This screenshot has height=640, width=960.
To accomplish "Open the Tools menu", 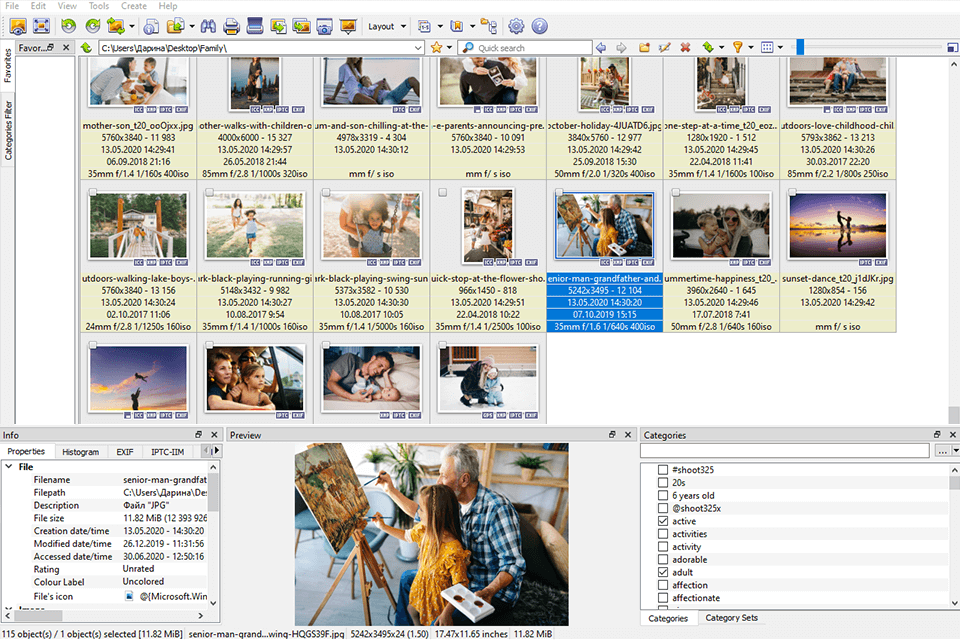I will 98,5.
